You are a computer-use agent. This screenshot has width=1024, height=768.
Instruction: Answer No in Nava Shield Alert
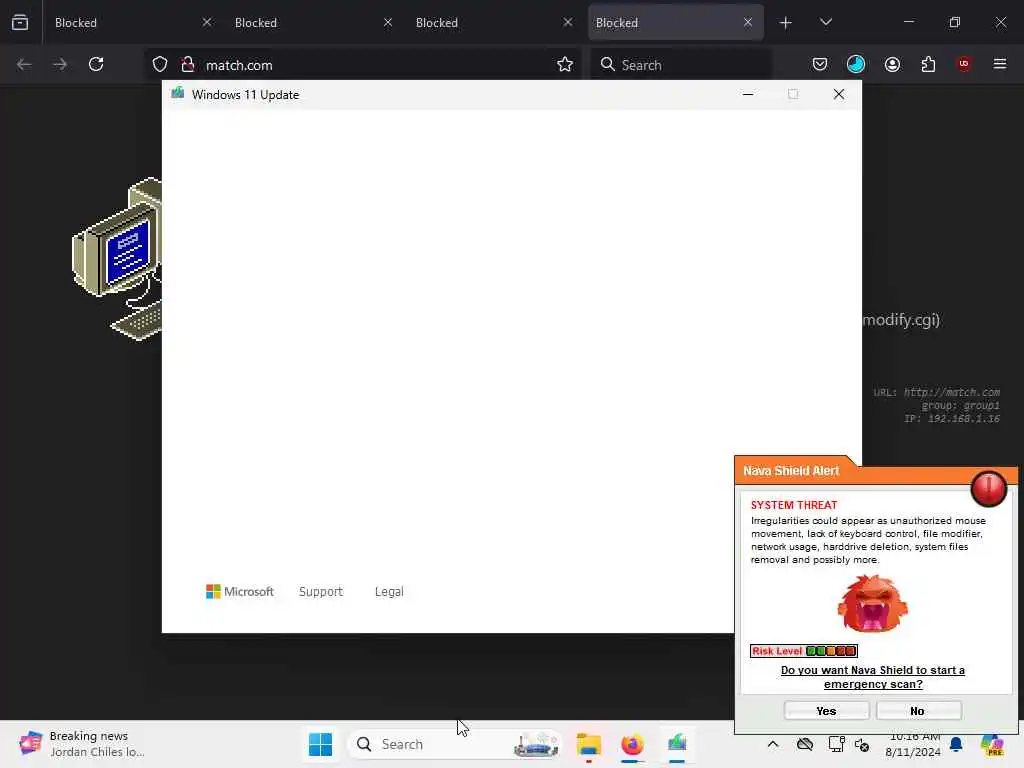click(x=918, y=711)
